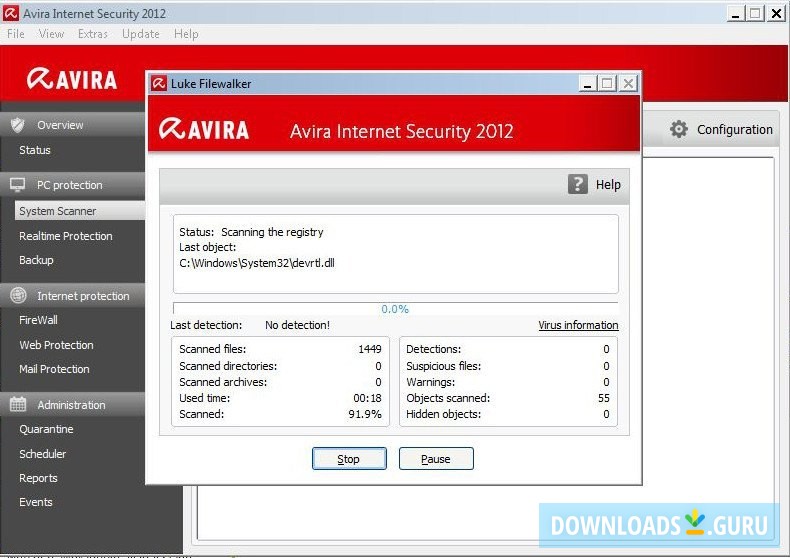Open Scheduler in the sidebar

42,454
